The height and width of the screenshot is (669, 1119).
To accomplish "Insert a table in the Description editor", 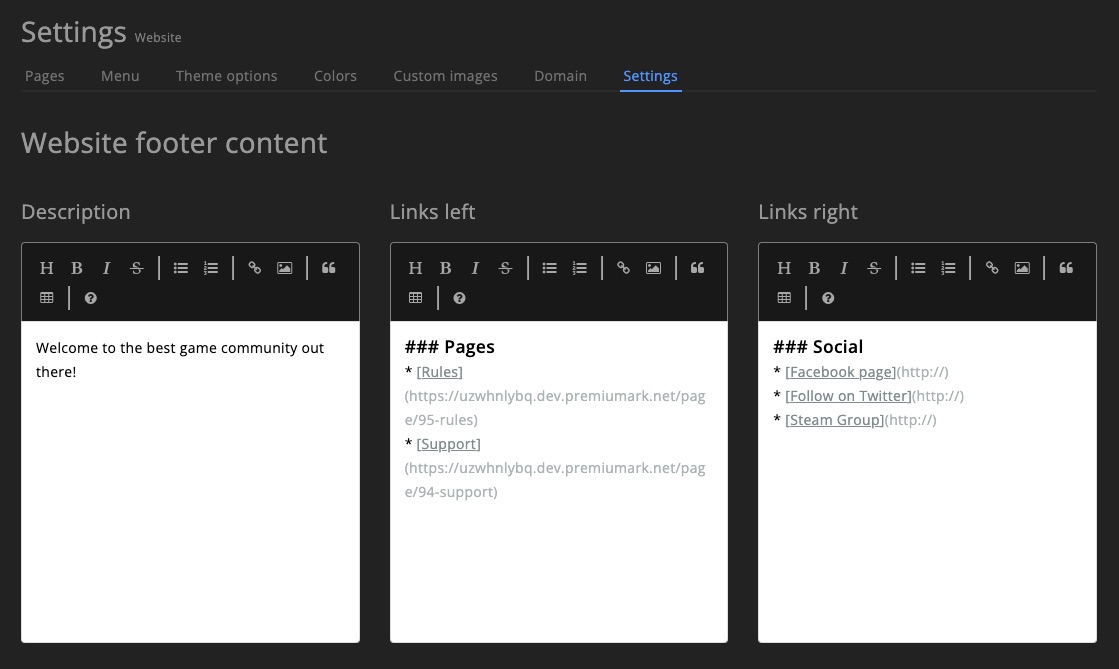I will click(x=46, y=297).
